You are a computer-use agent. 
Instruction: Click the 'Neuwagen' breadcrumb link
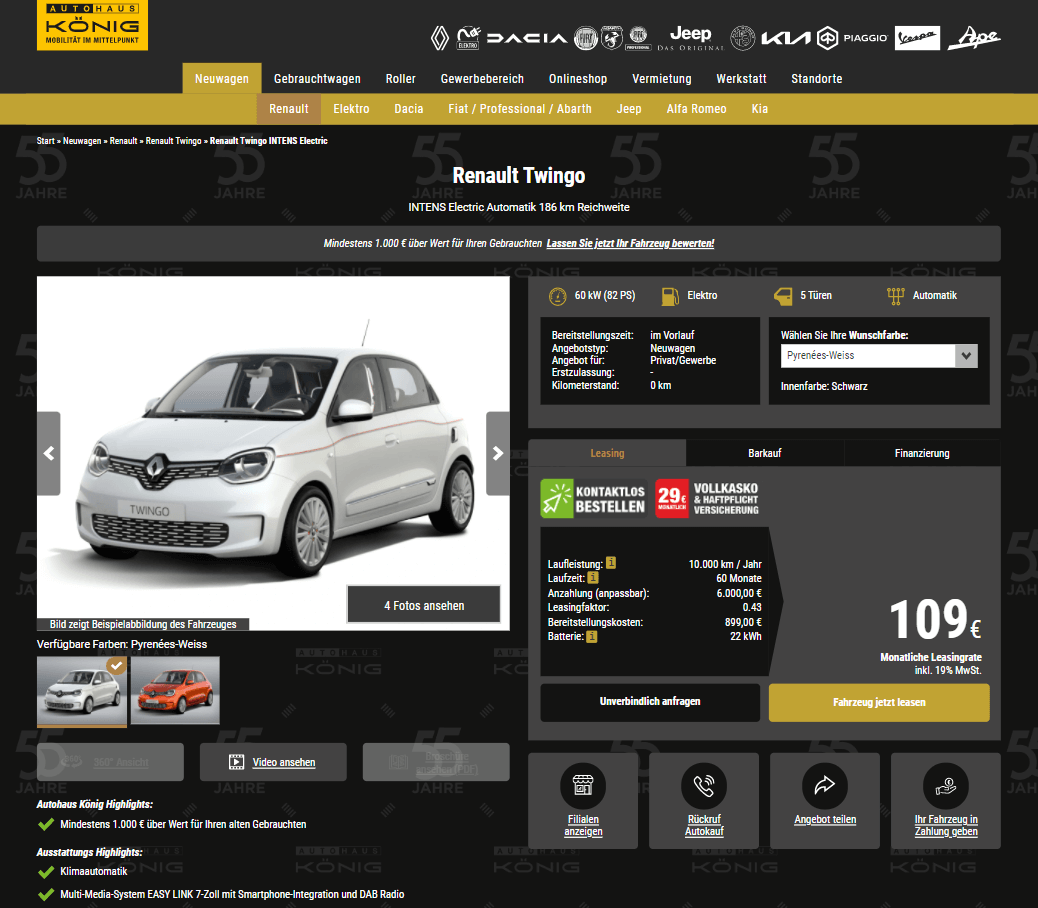(82, 141)
